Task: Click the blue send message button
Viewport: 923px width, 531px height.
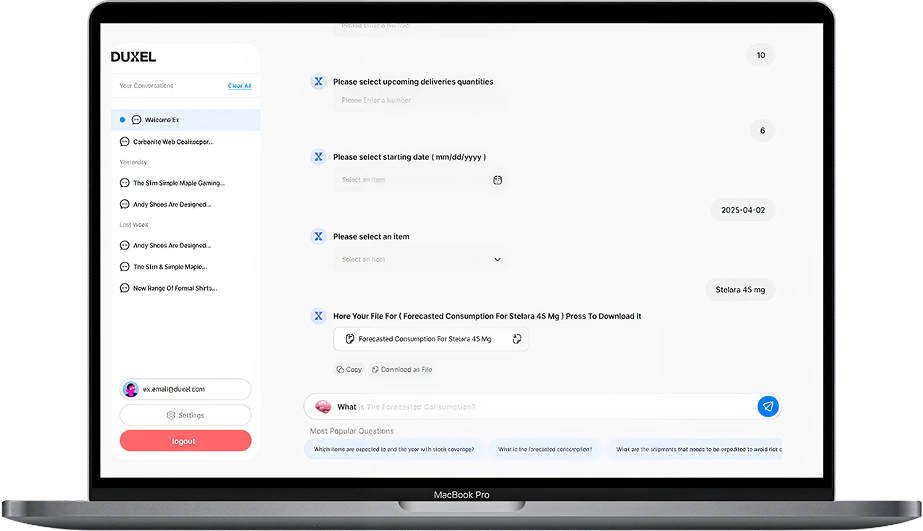Action: click(x=767, y=406)
